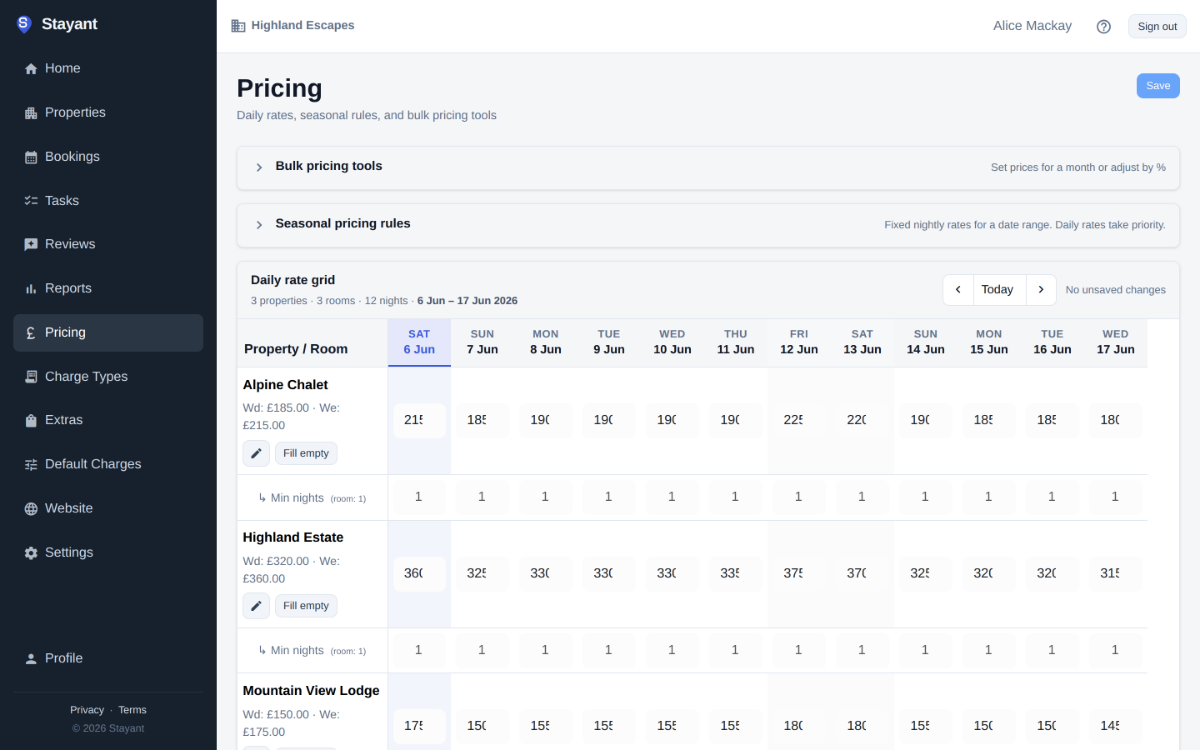Click the Reports bar chart icon

pyautogui.click(x=31, y=289)
